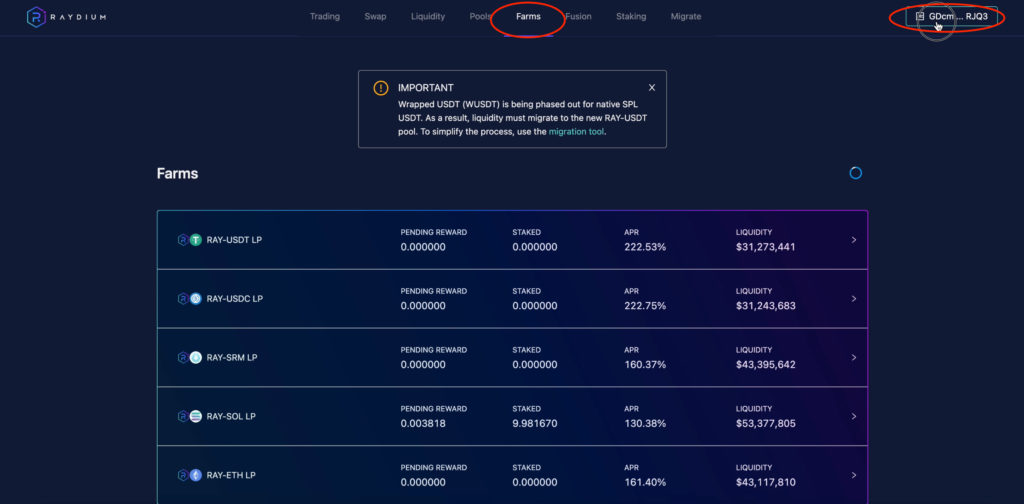1024x504 pixels.
Task: Open the Migrate tab
Action: (686, 16)
